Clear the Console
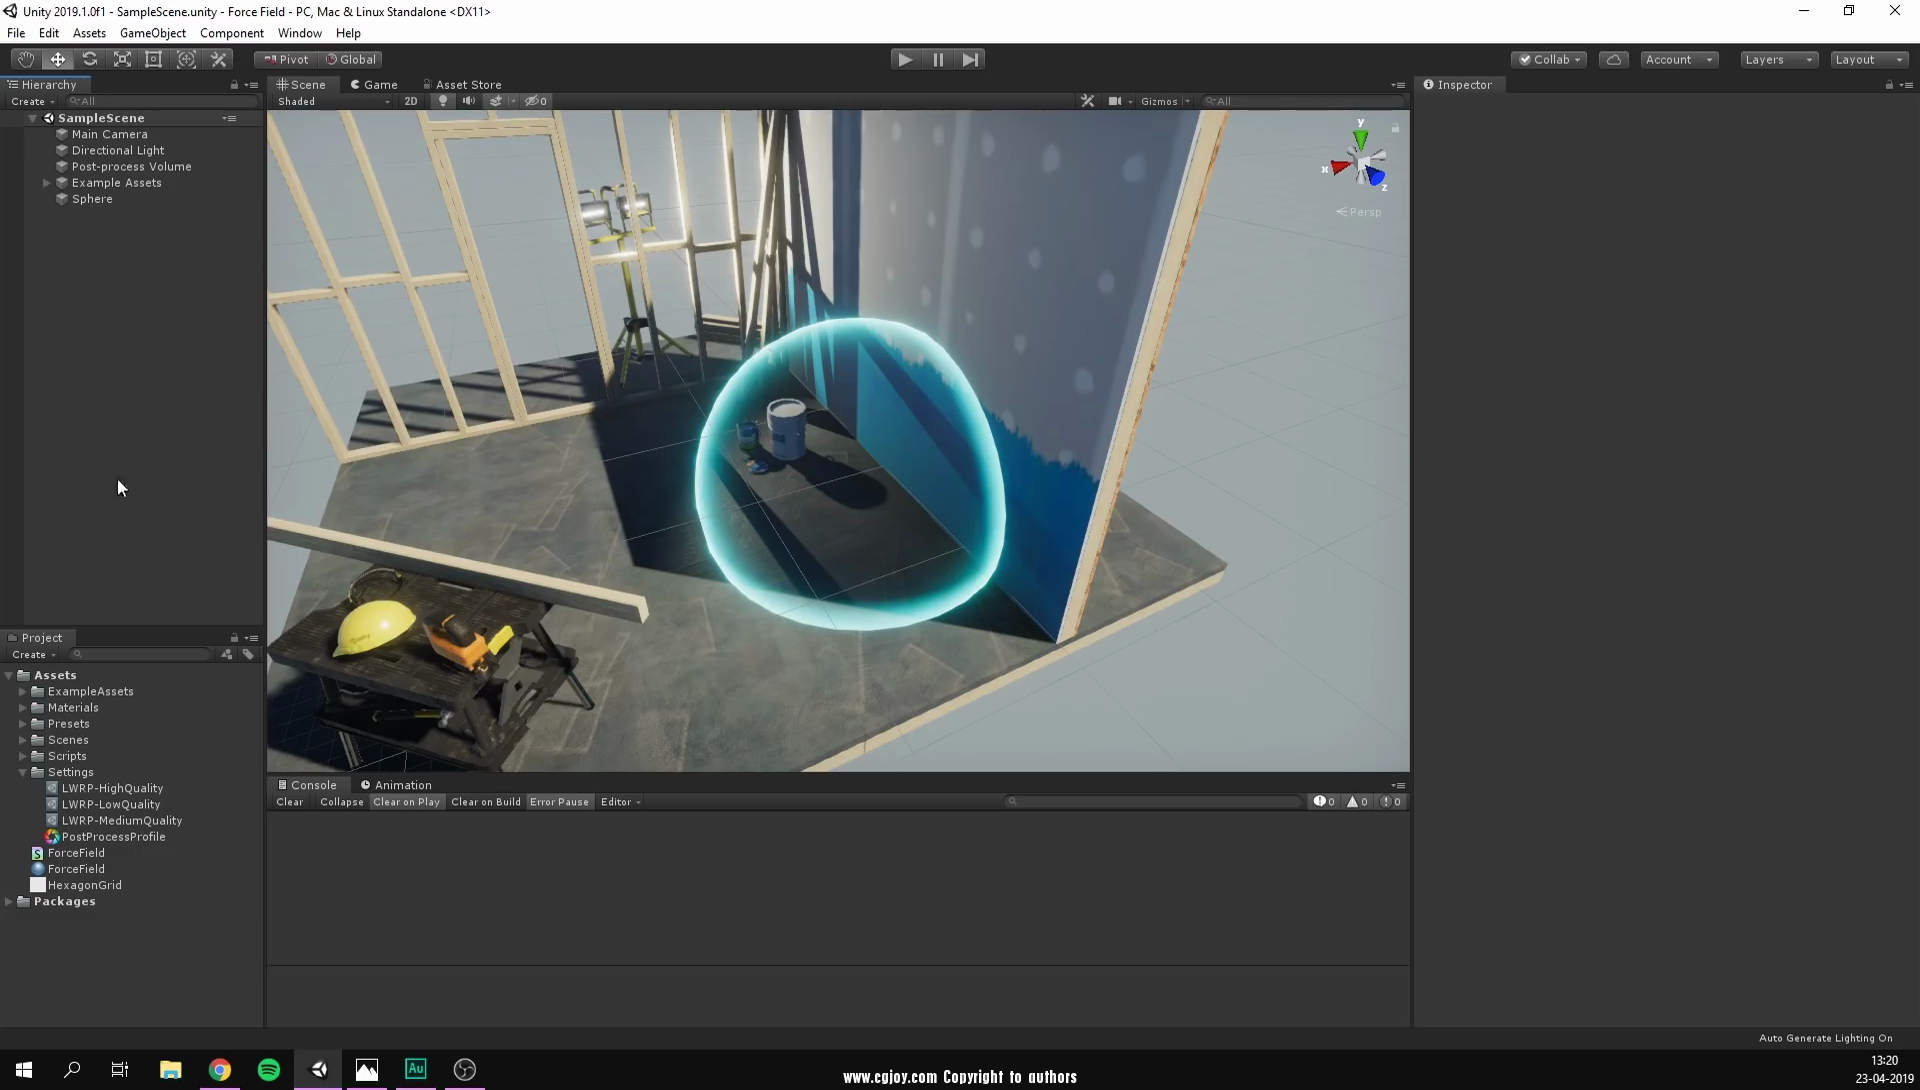 click(x=289, y=802)
